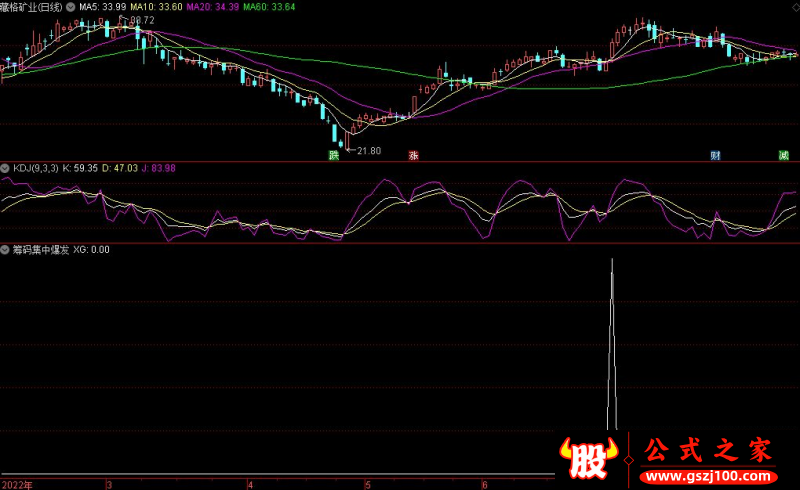This screenshot has width=800, height=490.
Task: Click the 筹码集中爆发 indicator name
Action: (41, 250)
